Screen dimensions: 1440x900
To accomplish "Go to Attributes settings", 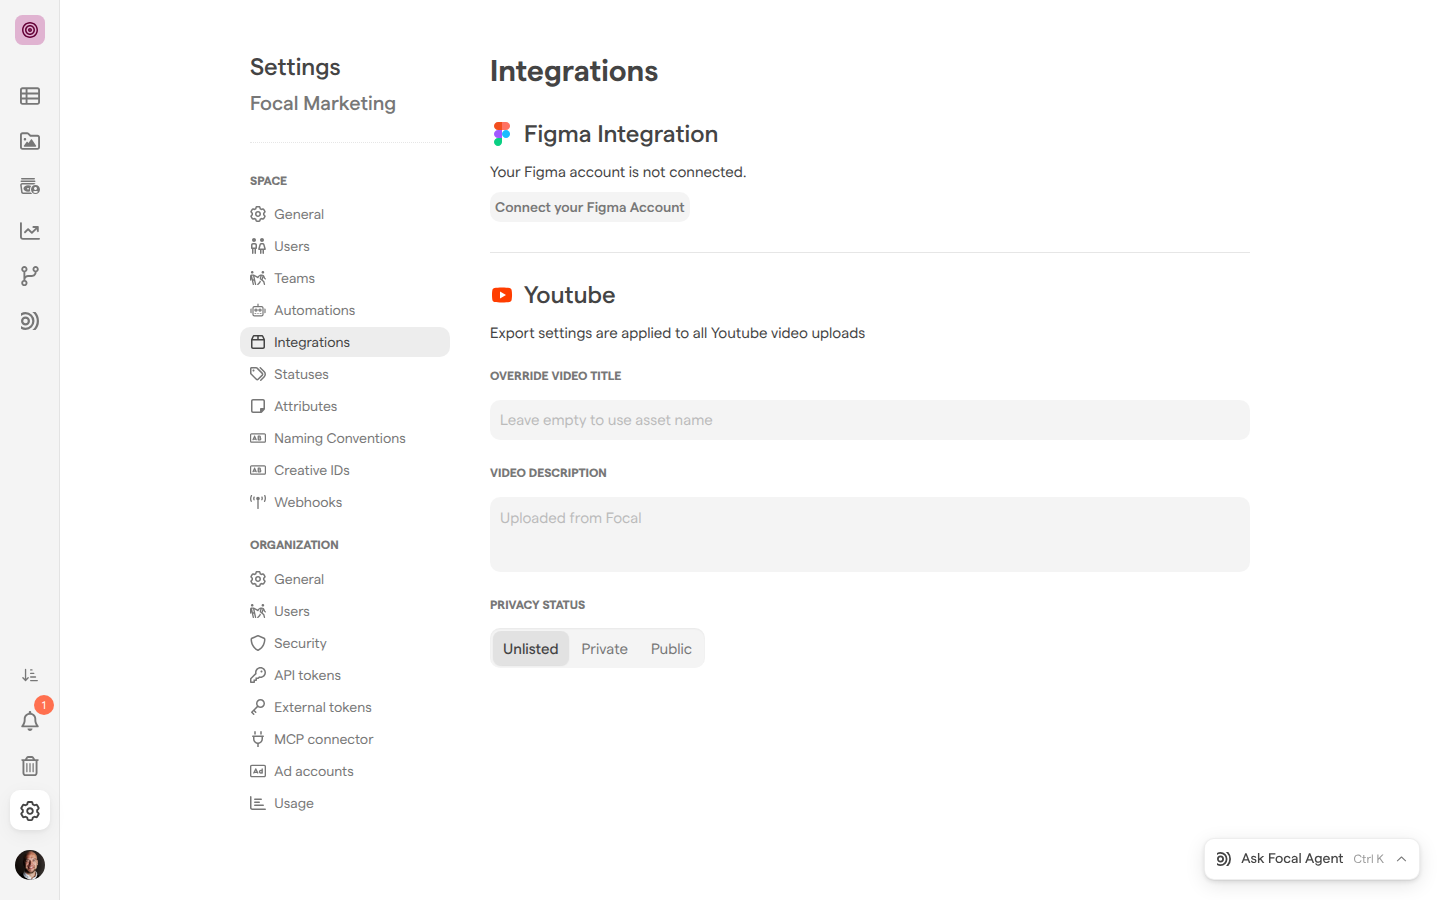I will tap(345, 406).
